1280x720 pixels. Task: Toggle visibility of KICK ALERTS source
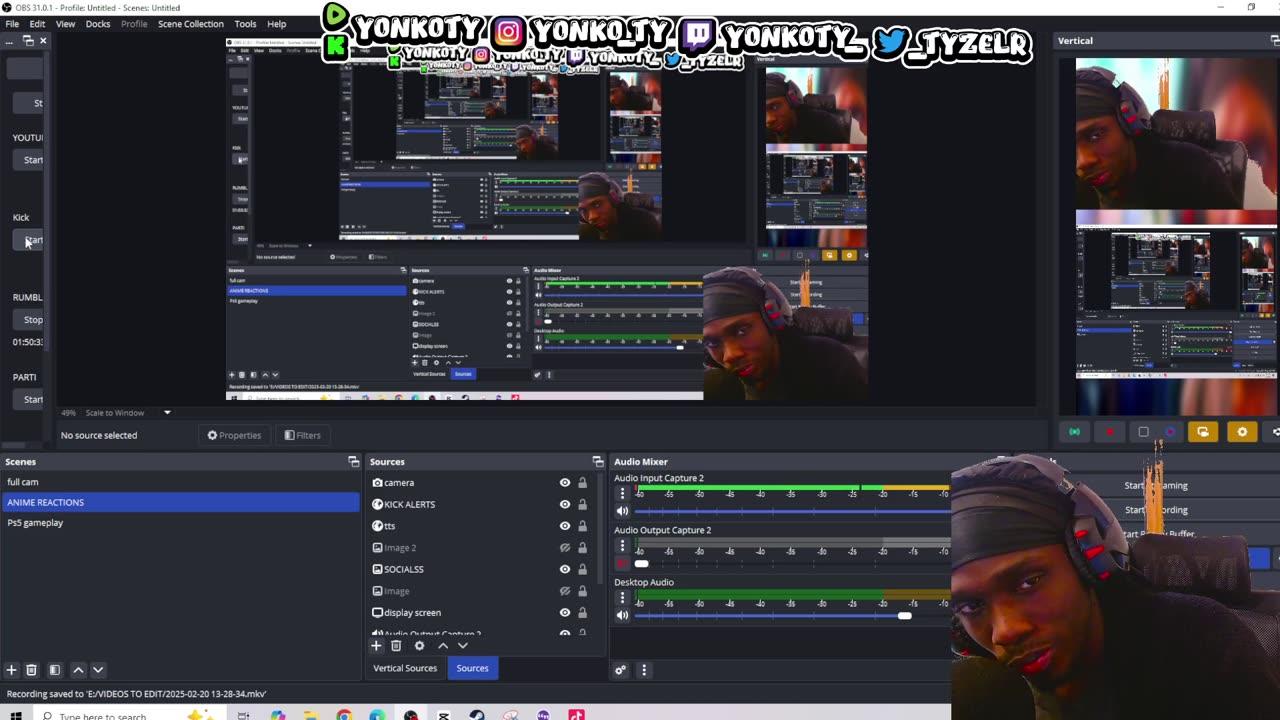click(x=565, y=504)
